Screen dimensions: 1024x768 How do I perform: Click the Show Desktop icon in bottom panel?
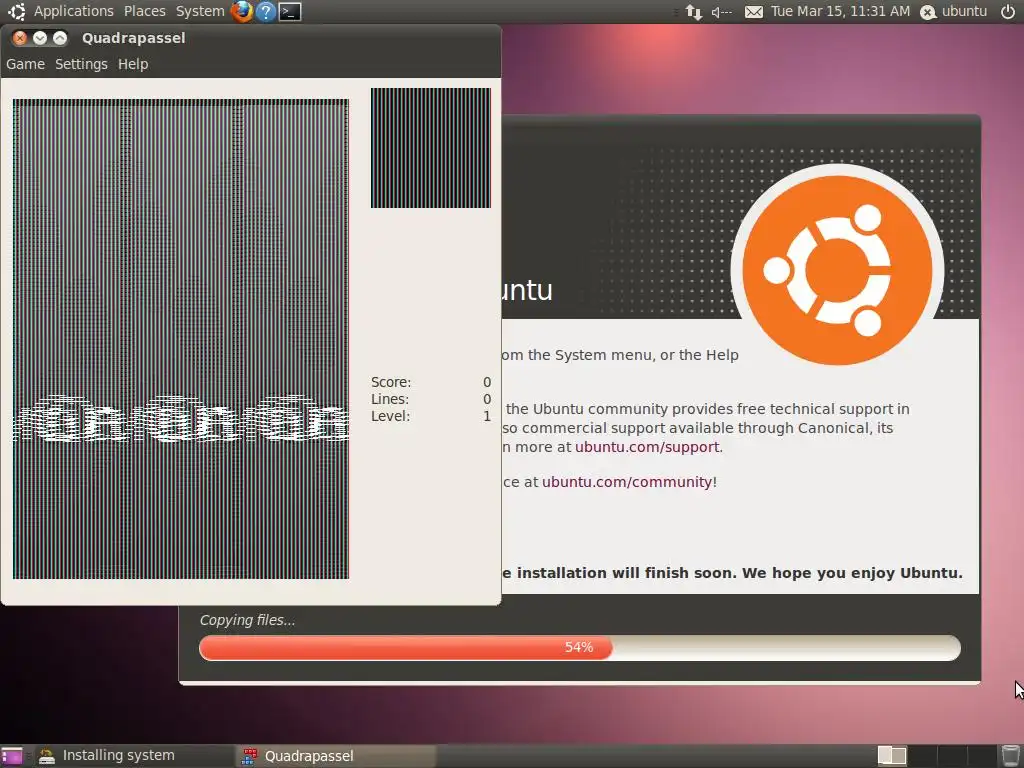tap(12, 756)
